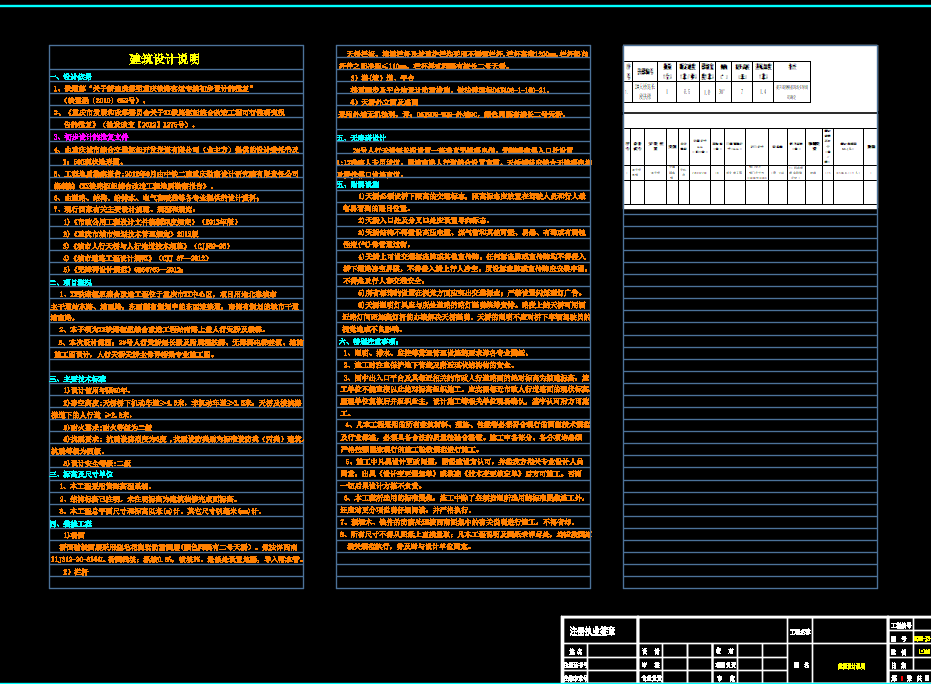931x684 pixels.
Task: Select the heading 二、项目概况
Action: (x=71, y=283)
